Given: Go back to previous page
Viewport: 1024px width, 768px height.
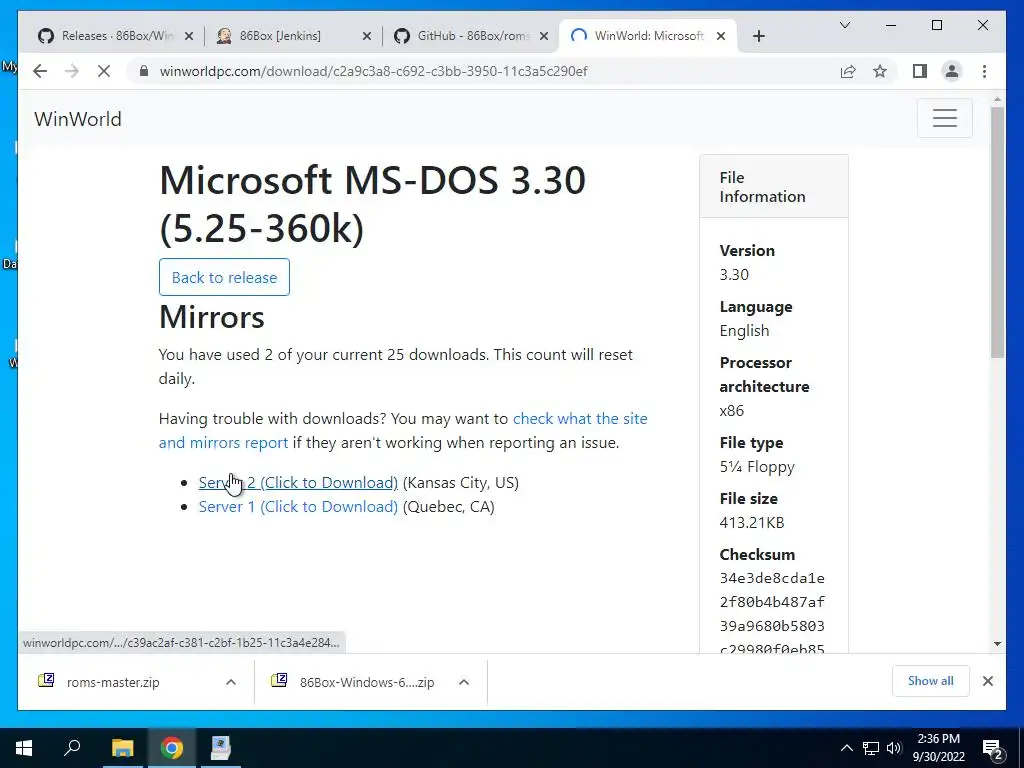Looking at the screenshot, I should point(40,71).
